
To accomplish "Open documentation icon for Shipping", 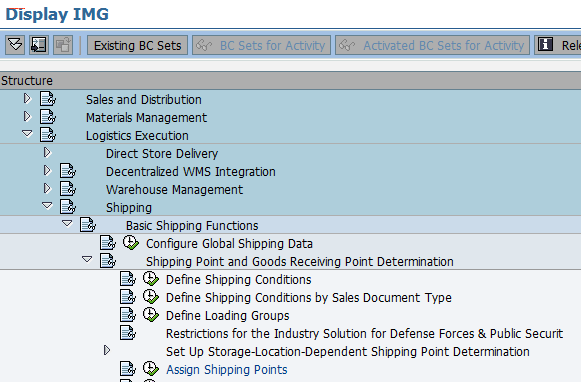I will coord(68,207).
